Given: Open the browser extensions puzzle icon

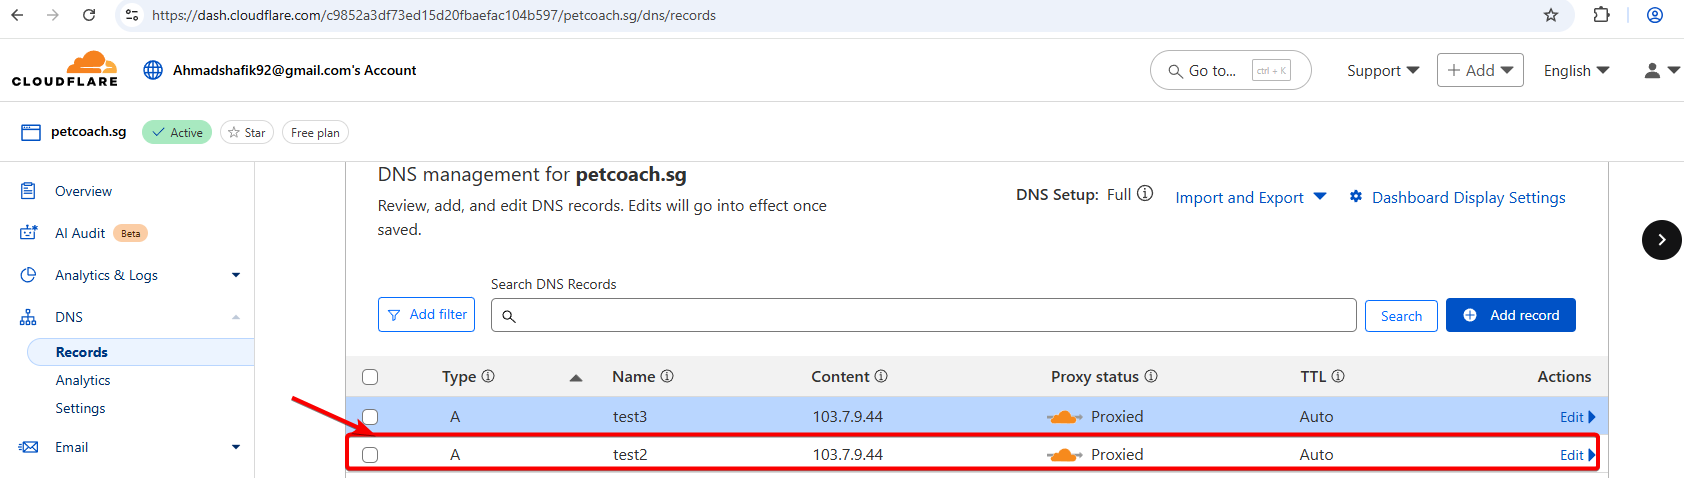Looking at the screenshot, I should 1601,15.
